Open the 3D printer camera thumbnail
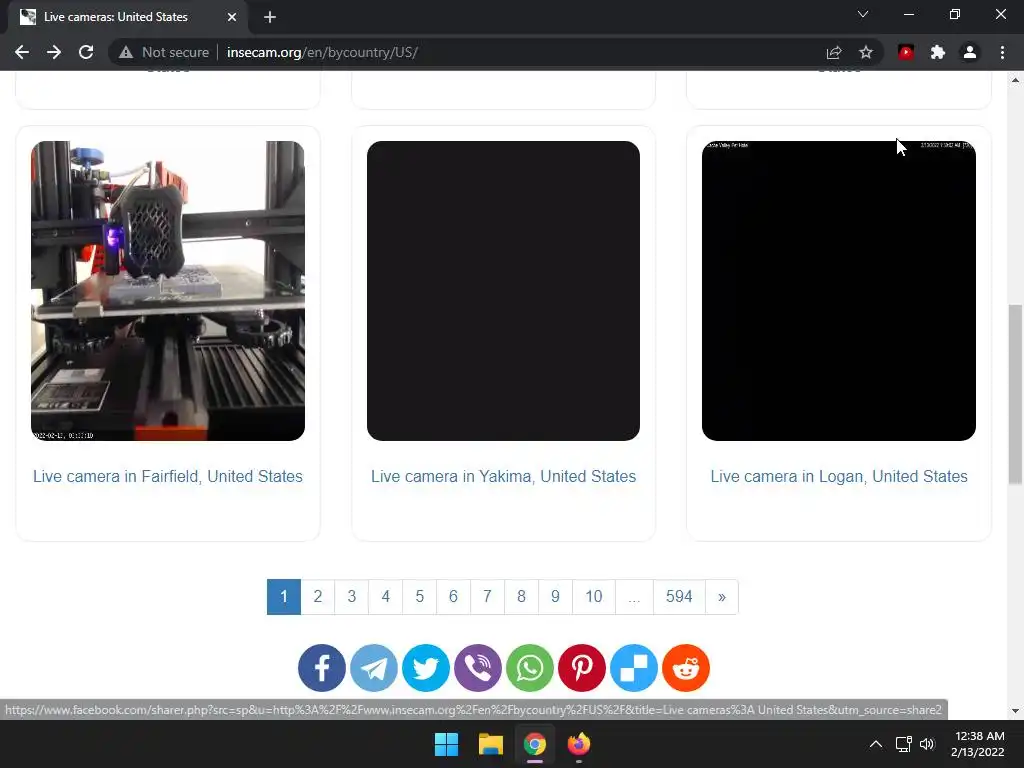The height and width of the screenshot is (768, 1024). point(168,291)
